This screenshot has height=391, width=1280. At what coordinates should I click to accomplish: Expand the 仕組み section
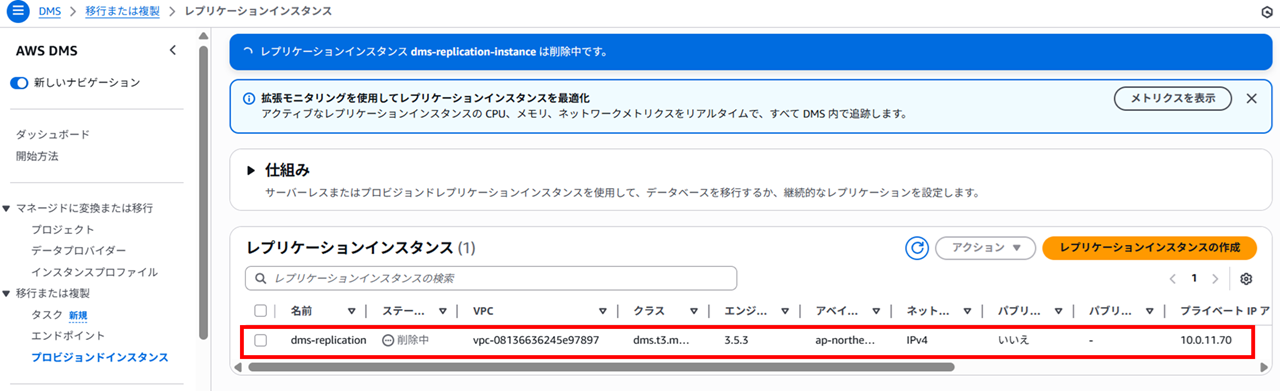pyautogui.click(x=252, y=170)
